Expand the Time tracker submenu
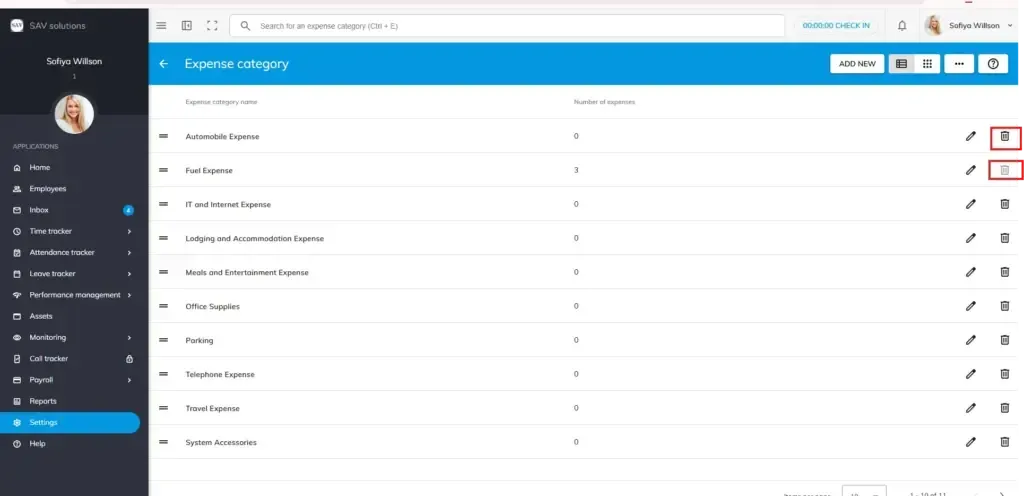Screen dimensions: 1024x496 129,232
